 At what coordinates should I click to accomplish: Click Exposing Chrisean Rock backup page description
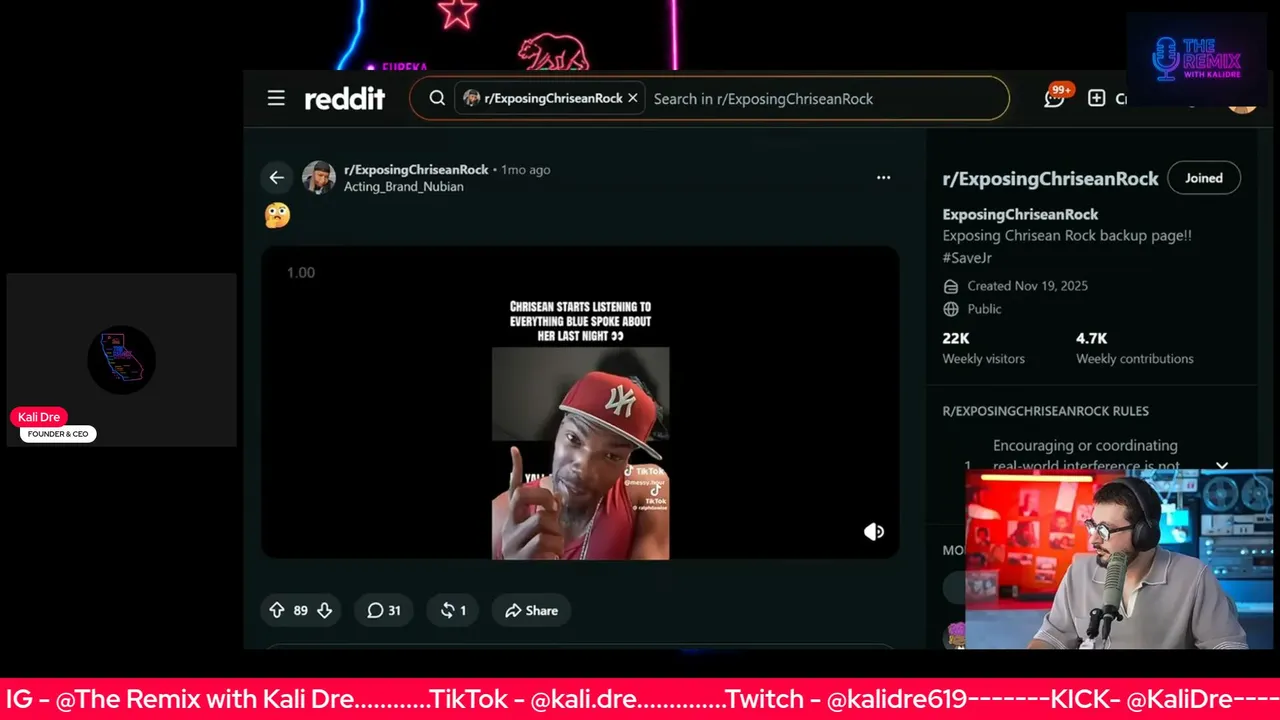click(x=1067, y=236)
